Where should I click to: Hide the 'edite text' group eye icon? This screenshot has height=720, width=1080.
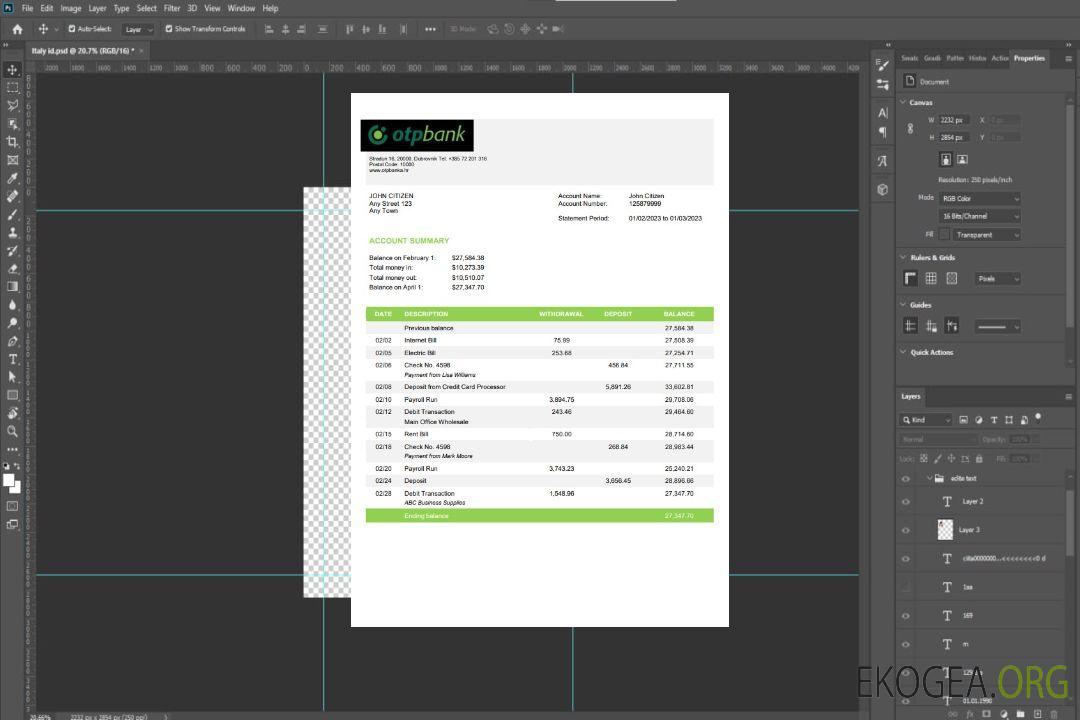click(906, 479)
